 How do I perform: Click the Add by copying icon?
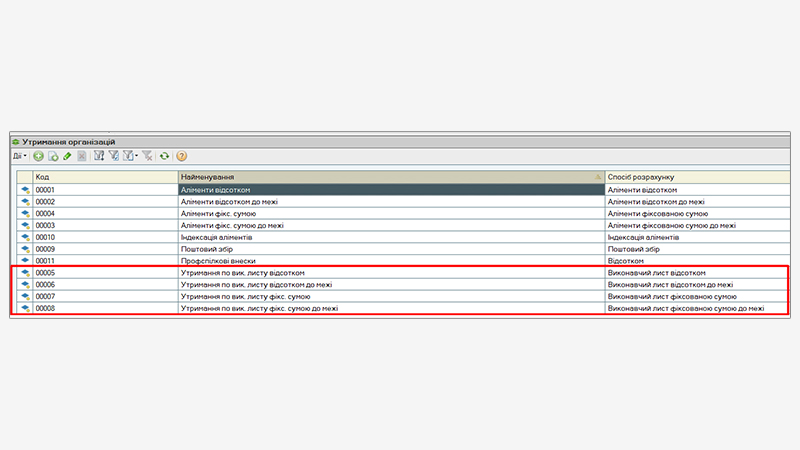tap(52, 156)
